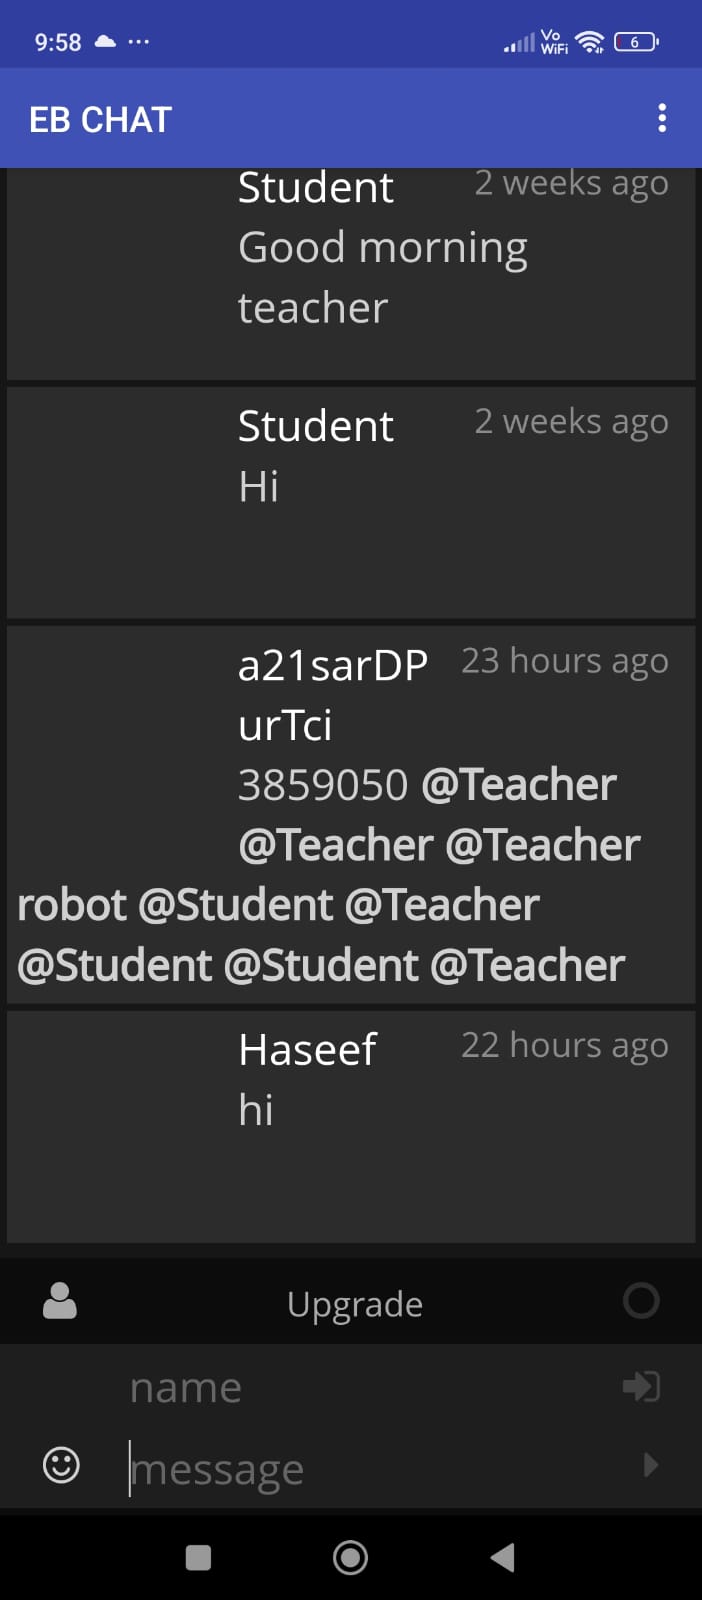
Task: Tap the recent apps square button
Action: pos(199,1557)
